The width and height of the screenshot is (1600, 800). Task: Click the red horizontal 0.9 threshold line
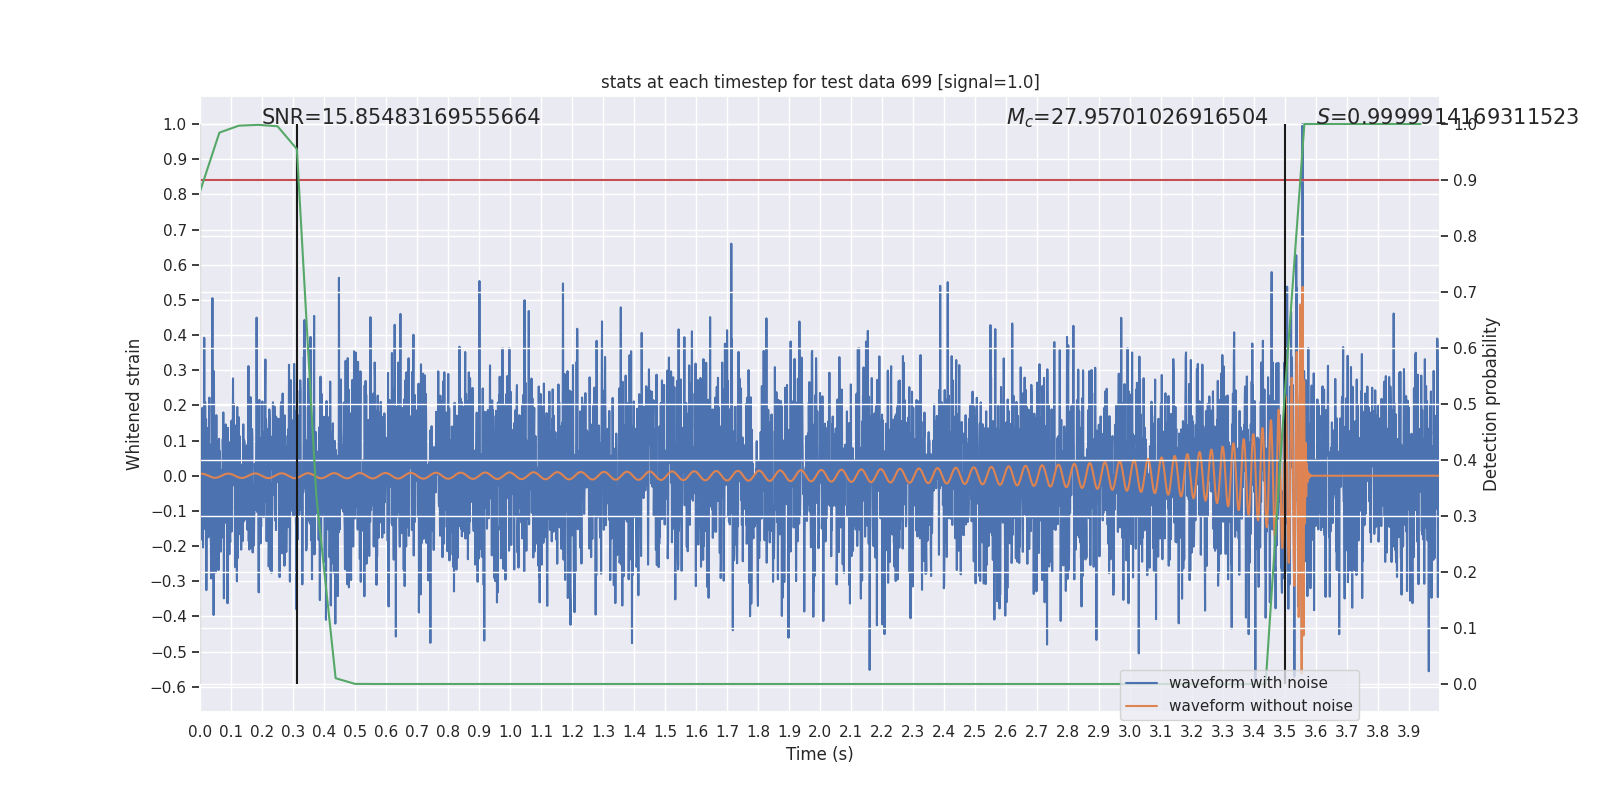(x=820, y=180)
